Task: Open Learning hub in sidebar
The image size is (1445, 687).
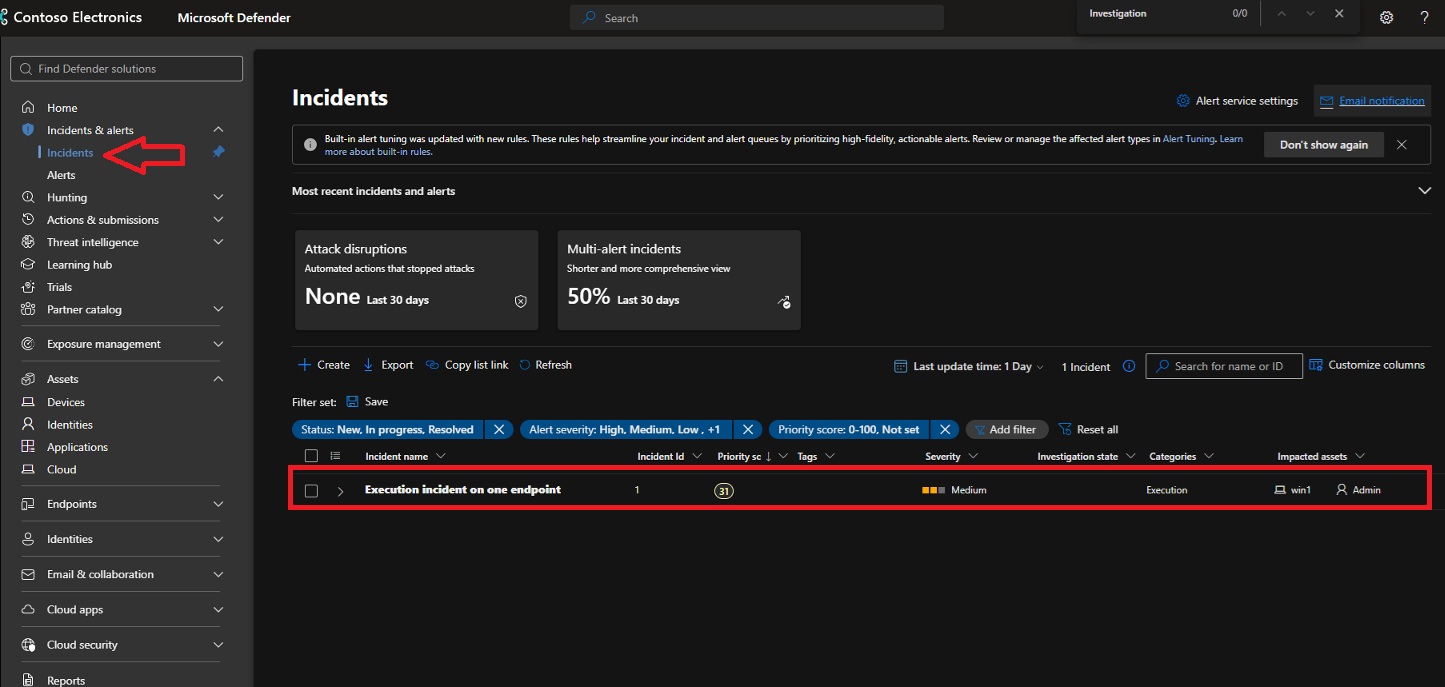Action: [x=79, y=265]
